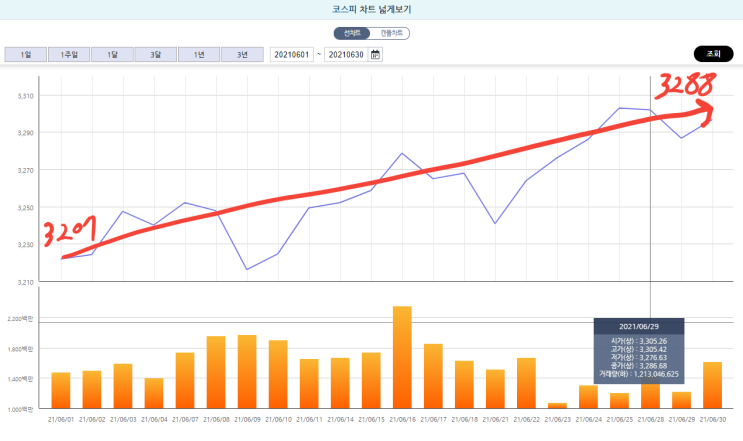This screenshot has width=743, height=441.
Task: Select the 1달 period button
Action: [112, 54]
